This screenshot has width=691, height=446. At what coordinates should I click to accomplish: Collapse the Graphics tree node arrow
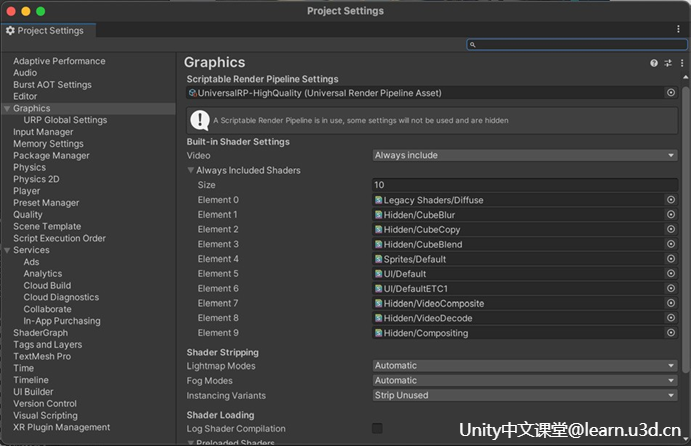point(7,108)
